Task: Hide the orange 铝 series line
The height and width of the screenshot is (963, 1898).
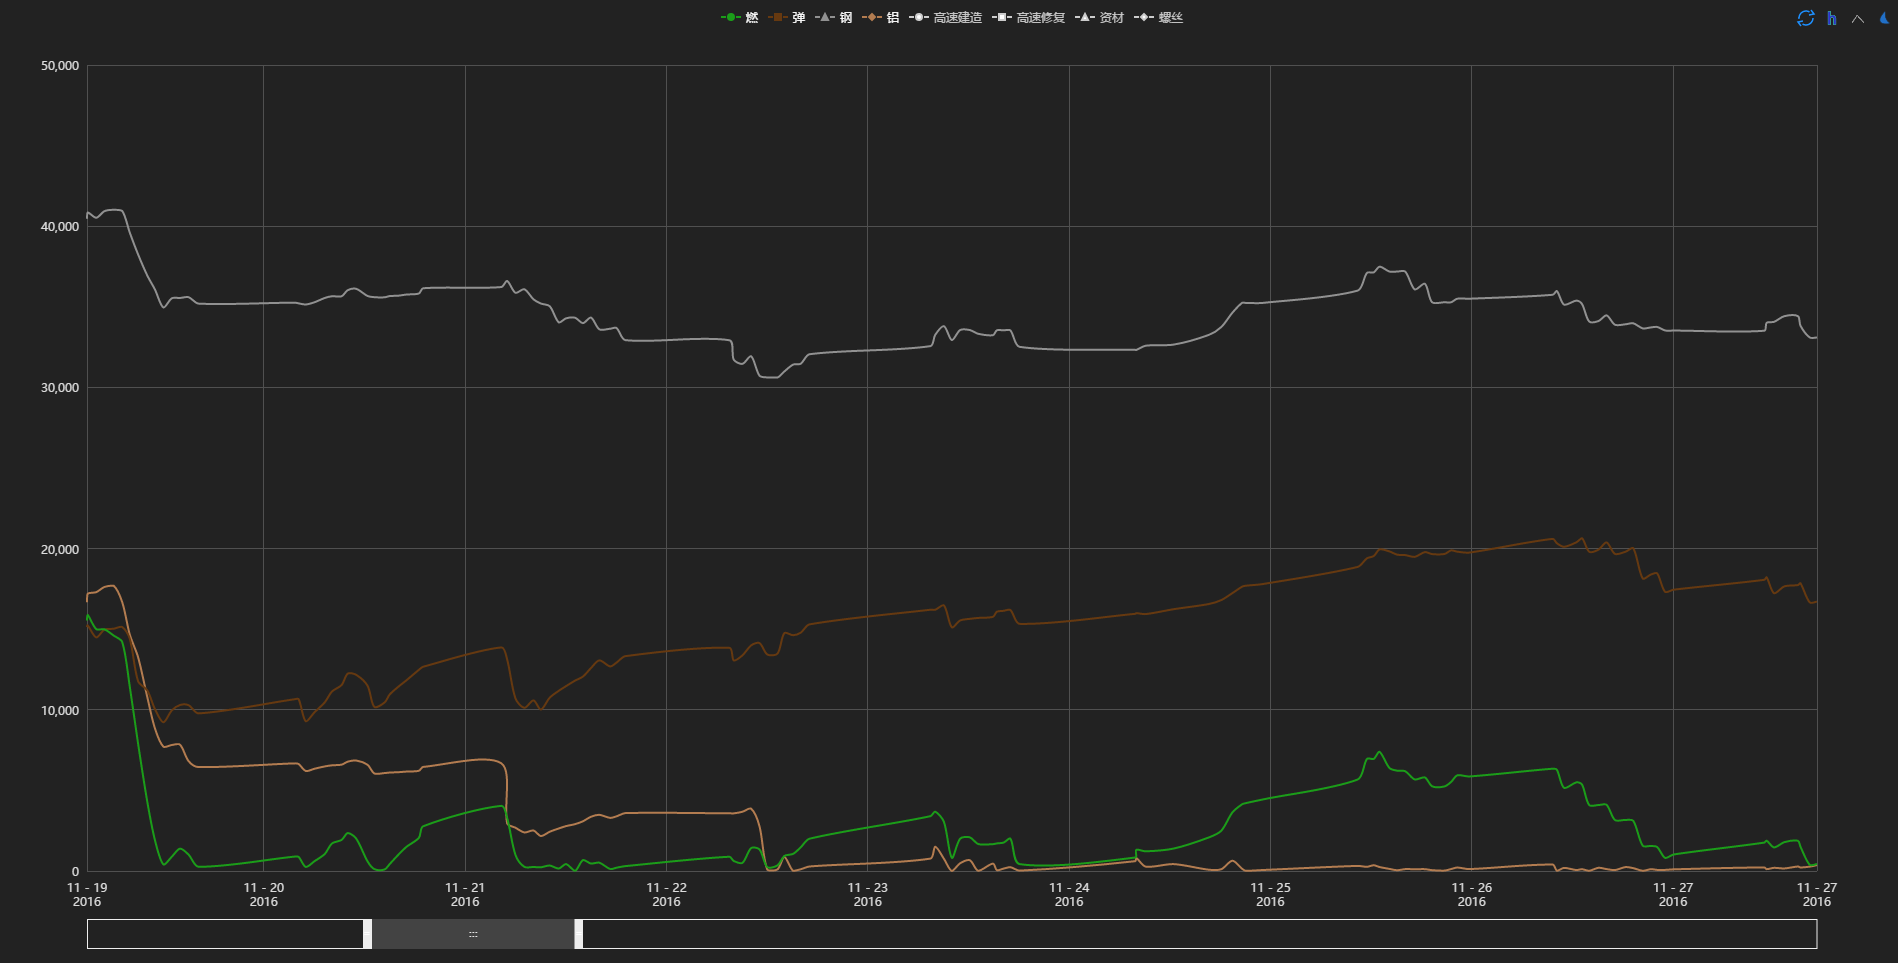Action: [881, 18]
